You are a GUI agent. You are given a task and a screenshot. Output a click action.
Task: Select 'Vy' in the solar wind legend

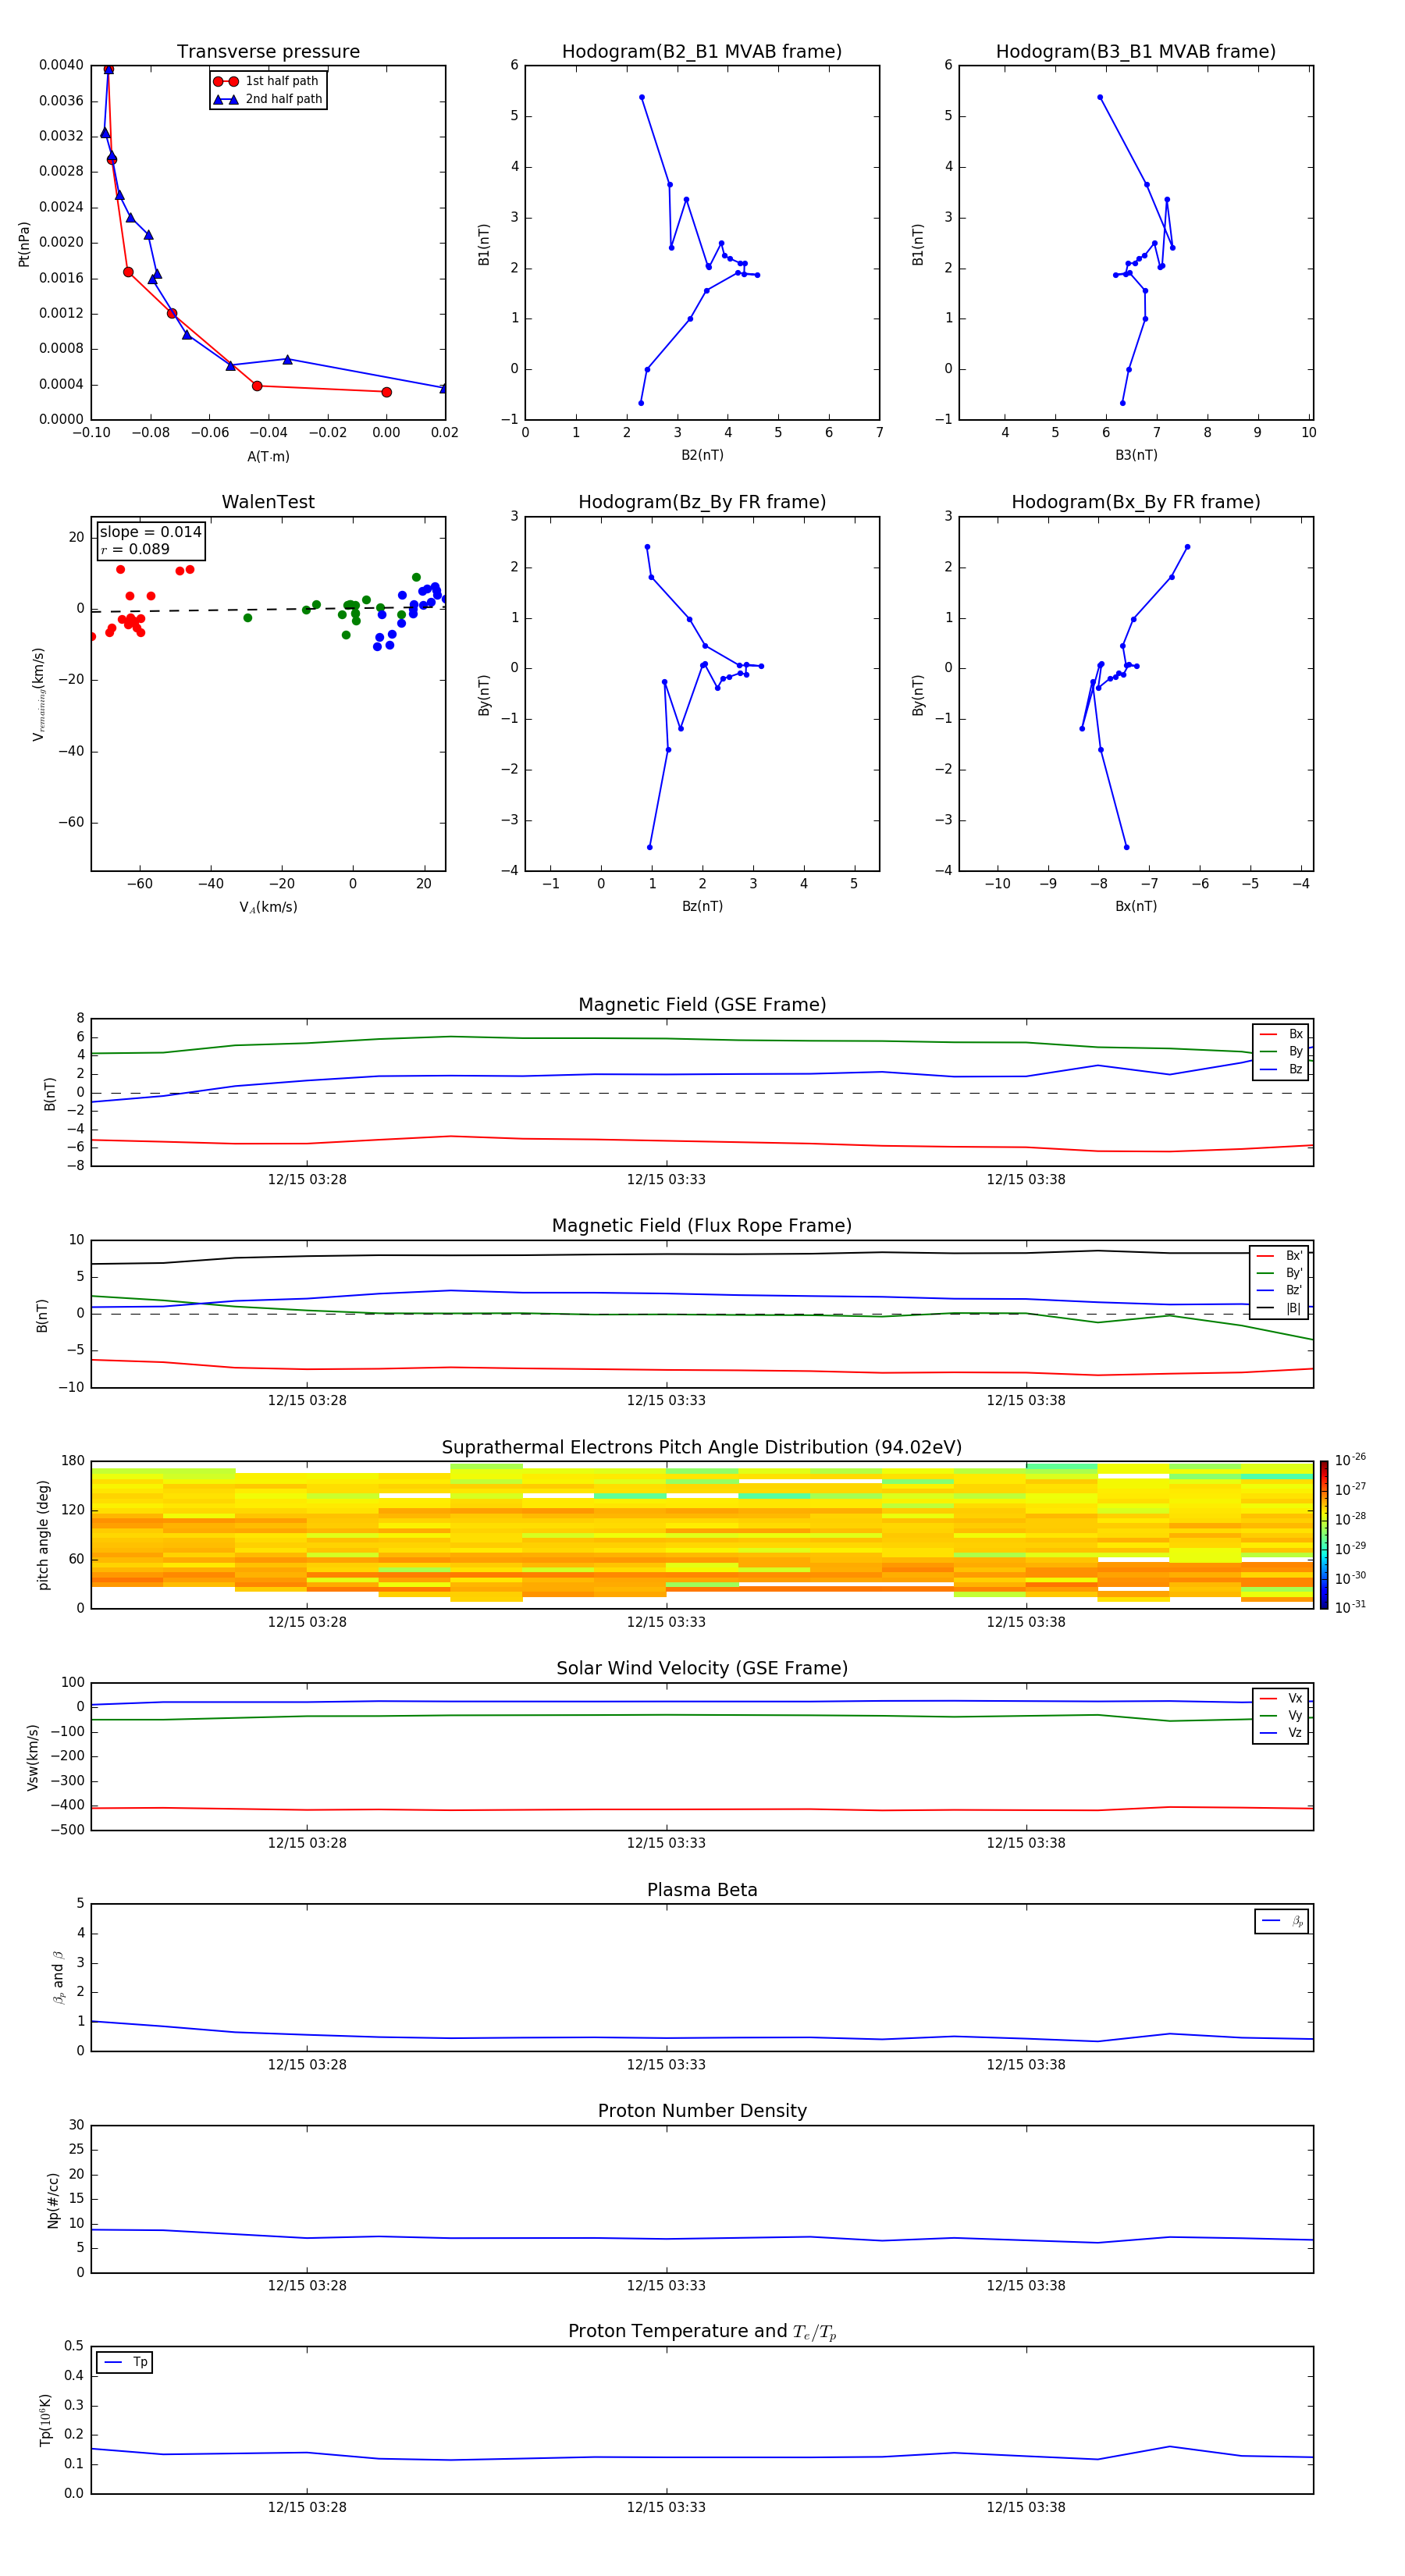(1281, 1716)
